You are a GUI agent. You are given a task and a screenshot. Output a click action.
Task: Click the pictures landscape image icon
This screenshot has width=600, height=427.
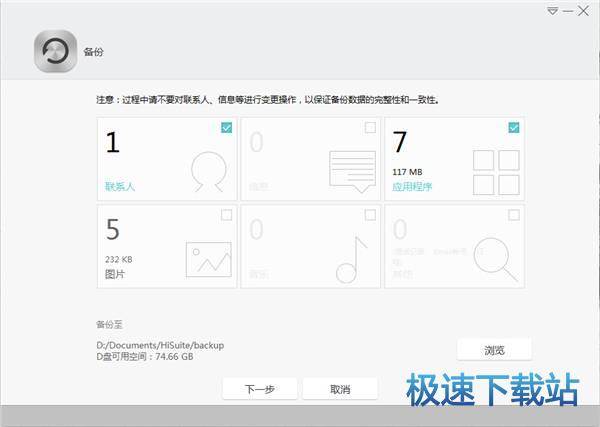[x=209, y=259]
